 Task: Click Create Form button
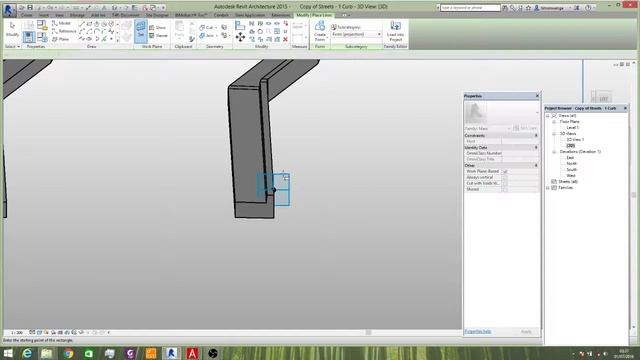320,31
